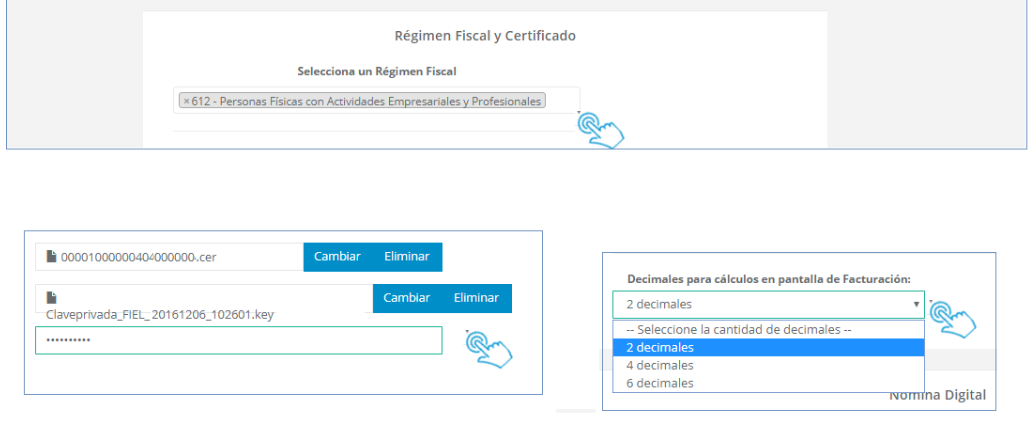This screenshot has height=421, width=1035.
Task: Select the 2 decimales option in list
Action: 768,347
